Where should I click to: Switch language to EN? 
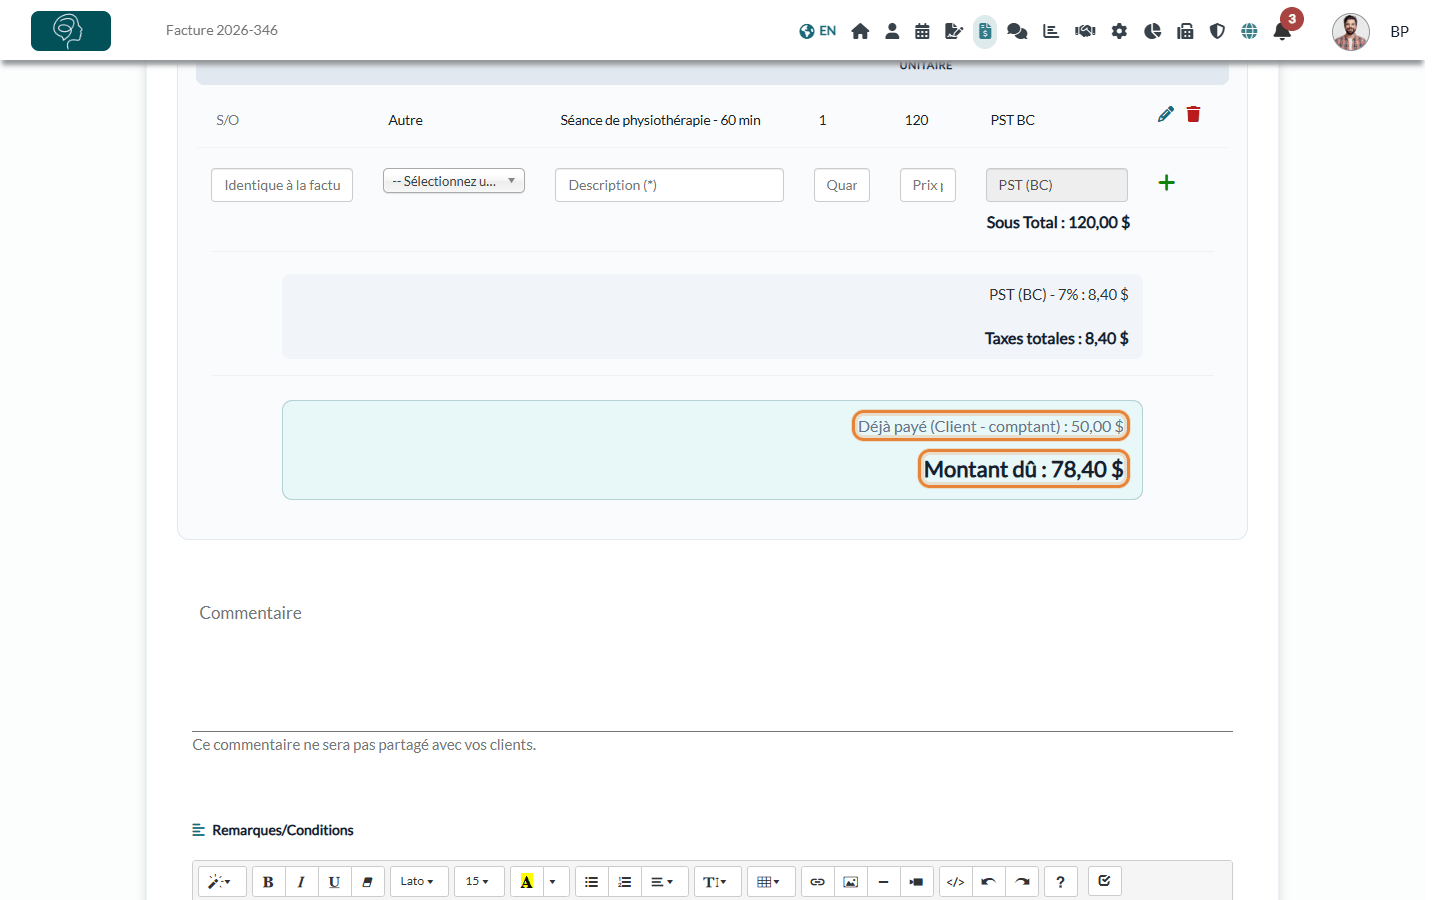pos(817,31)
